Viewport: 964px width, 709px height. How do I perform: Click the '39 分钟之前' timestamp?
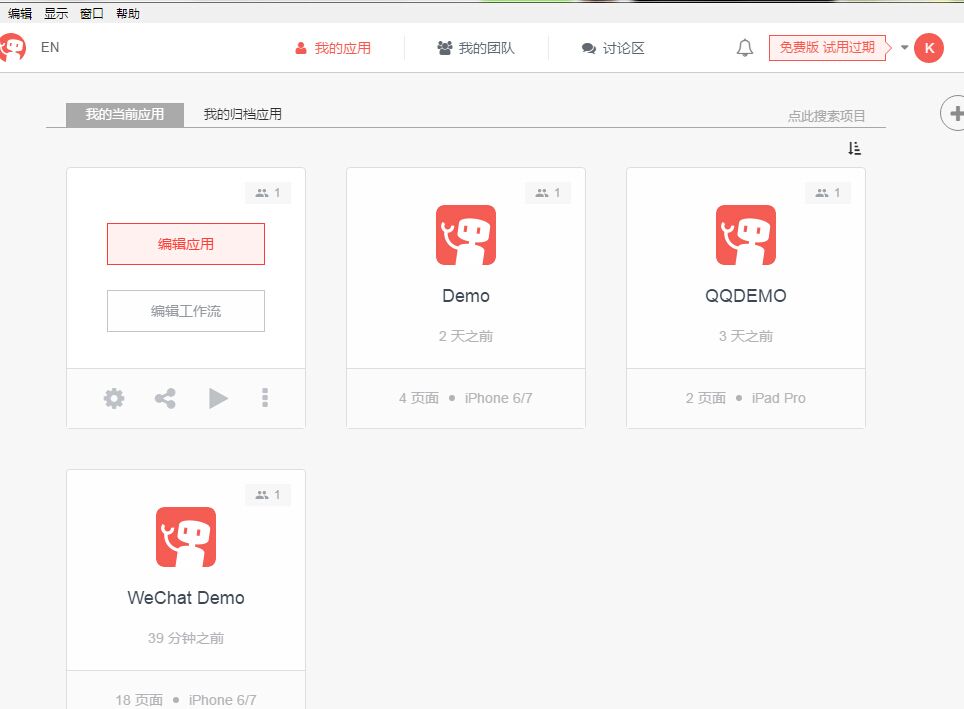pos(186,638)
